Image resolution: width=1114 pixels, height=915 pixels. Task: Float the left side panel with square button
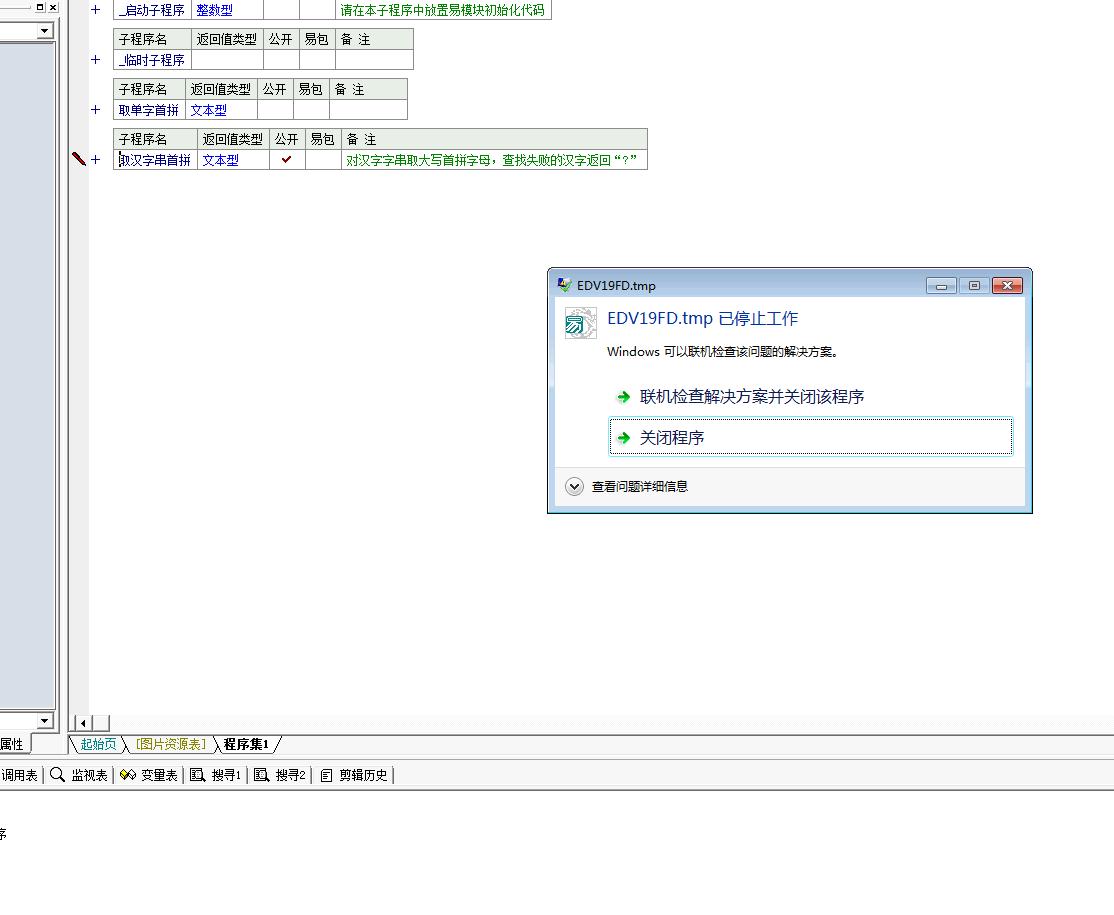click(x=40, y=7)
